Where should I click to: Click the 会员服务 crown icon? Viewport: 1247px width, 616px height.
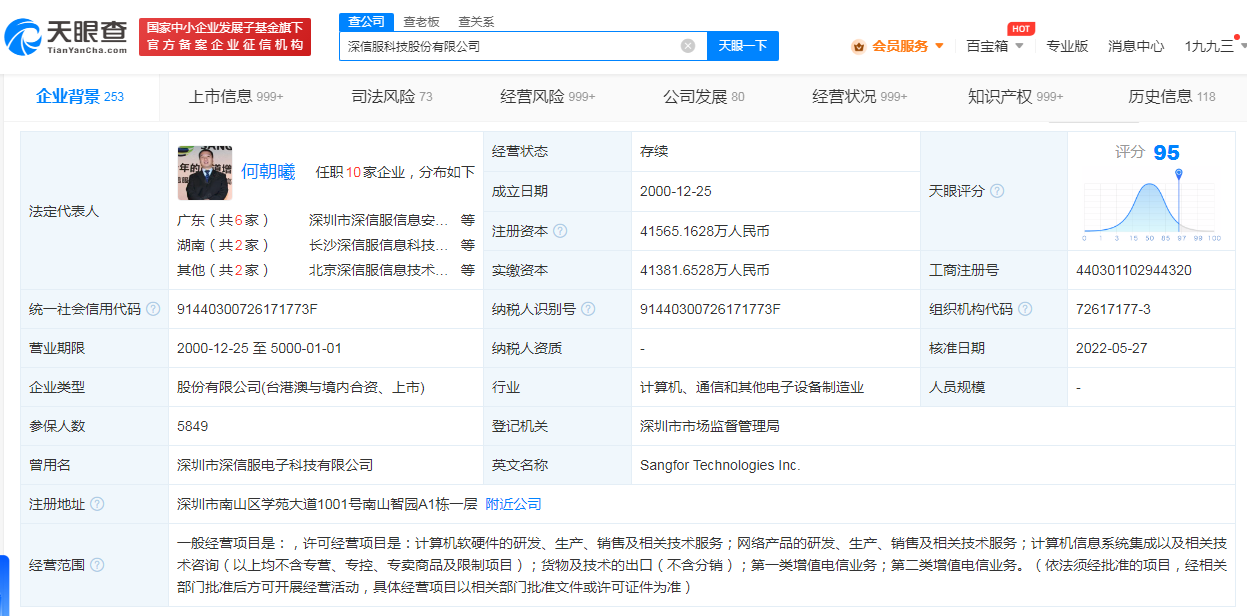pos(858,46)
